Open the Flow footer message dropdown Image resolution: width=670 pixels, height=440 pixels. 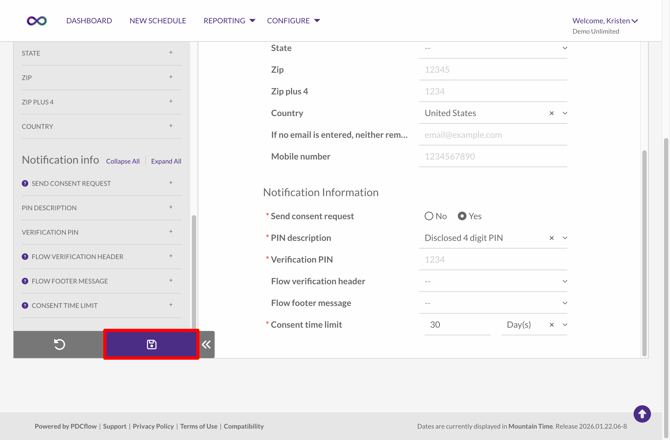493,303
